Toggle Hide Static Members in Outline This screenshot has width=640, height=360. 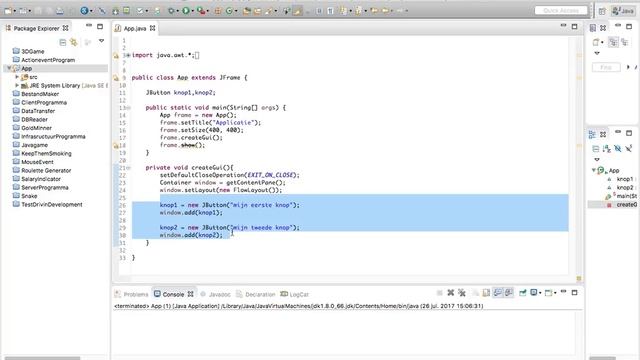pos(629,149)
